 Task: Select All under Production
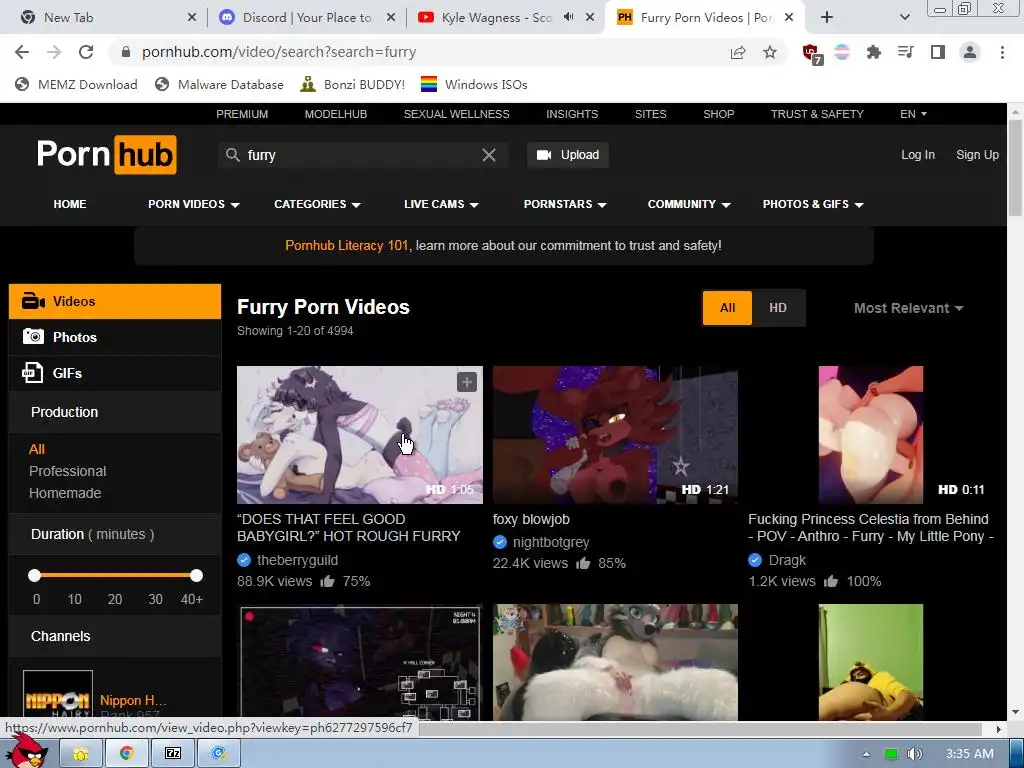37,449
